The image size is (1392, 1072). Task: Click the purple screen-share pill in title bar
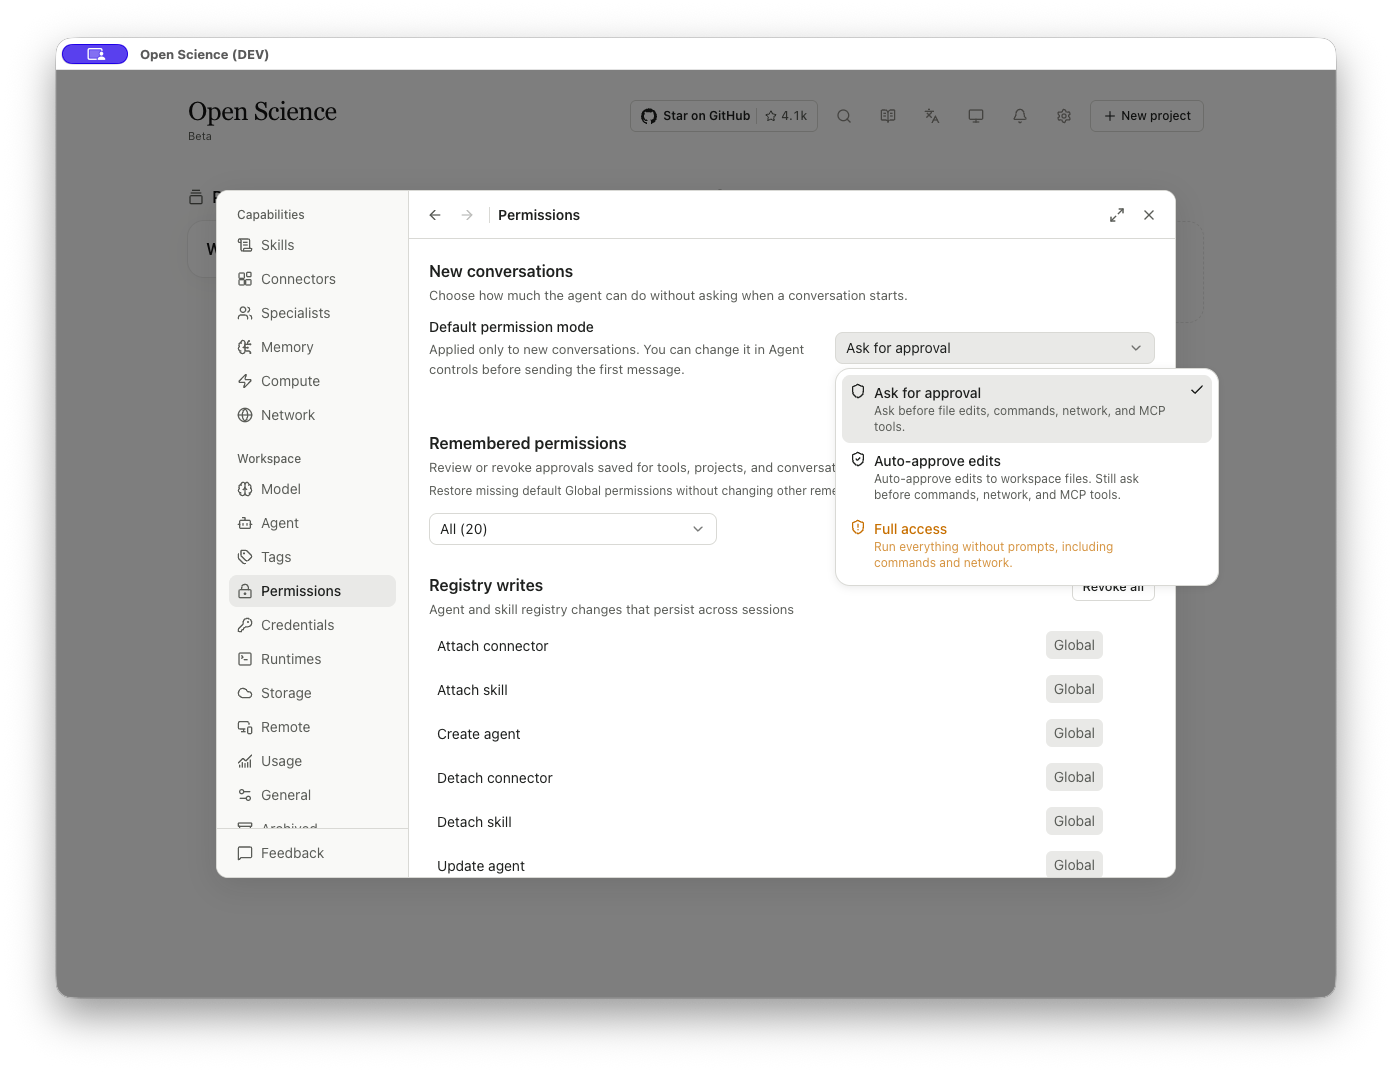click(95, 54)
